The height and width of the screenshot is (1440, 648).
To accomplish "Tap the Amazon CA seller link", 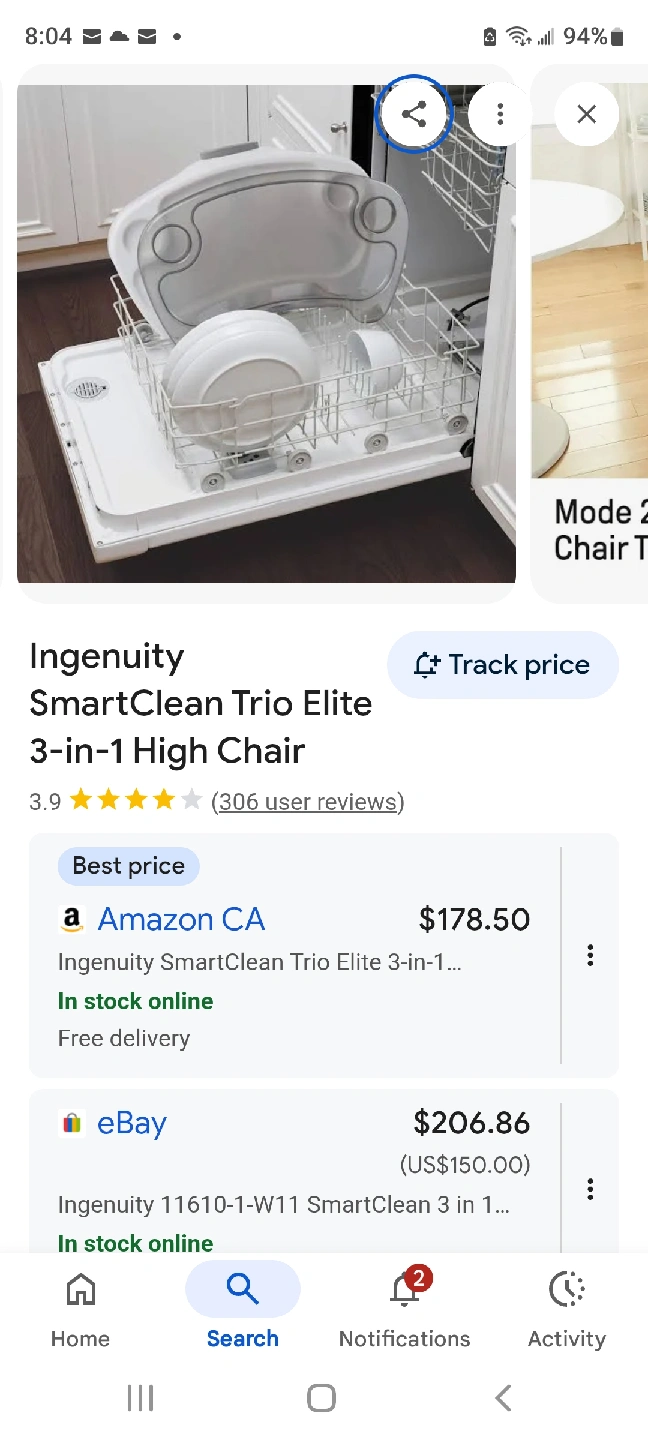I will [x=181, y=919].
